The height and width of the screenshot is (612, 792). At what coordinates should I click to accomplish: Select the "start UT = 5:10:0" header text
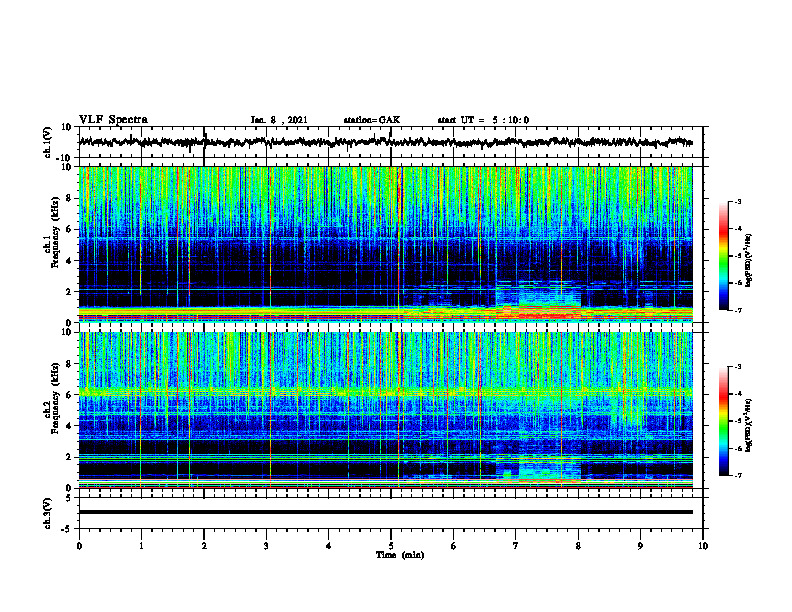point(483,120)
